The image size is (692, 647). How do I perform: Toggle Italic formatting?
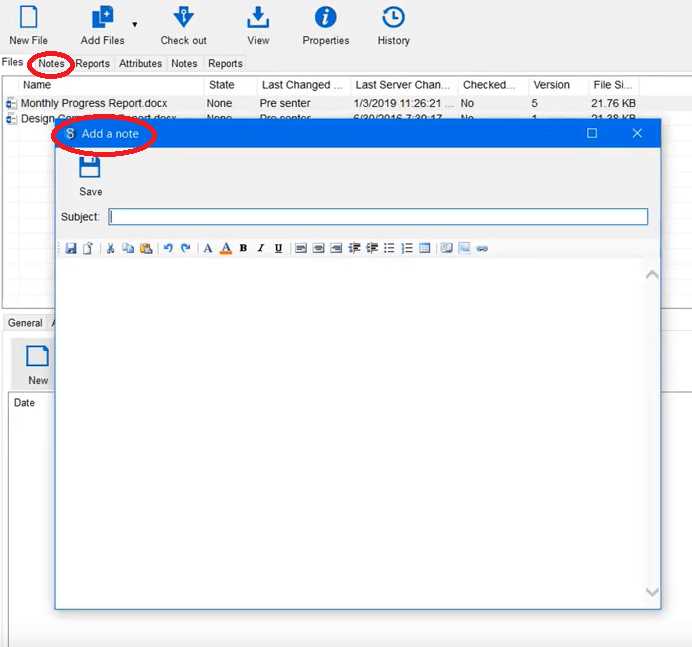point(261,248)
